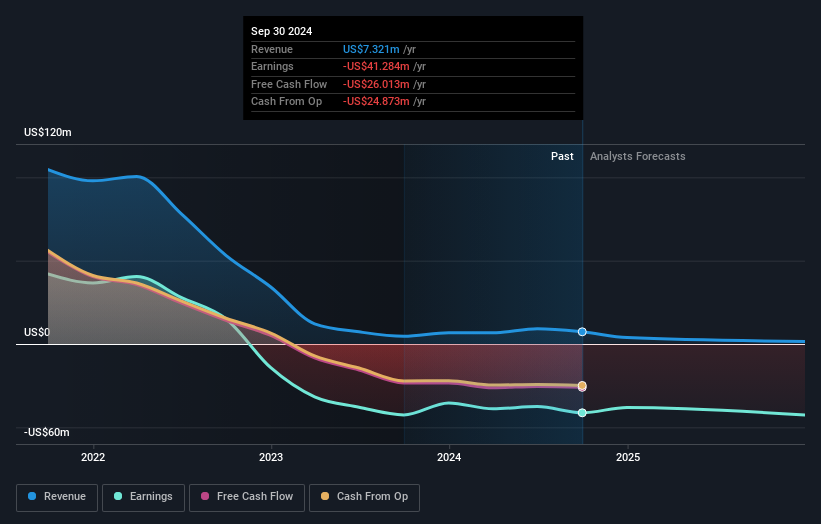
Task: Click the -US$24.873m cash from op value
Action: click(376, 102)
